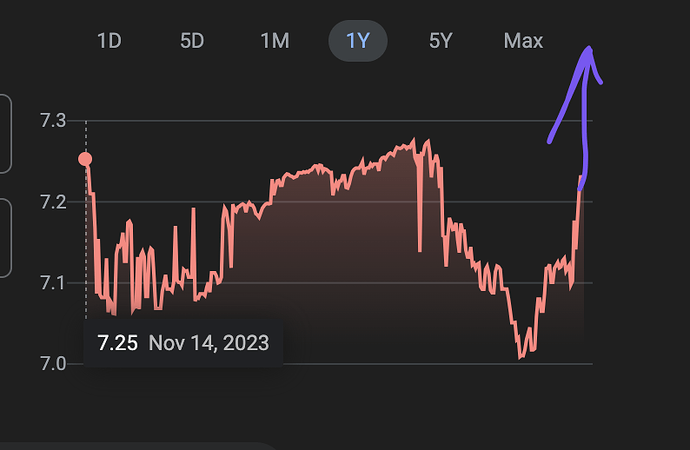The image size is (690, 450).
Task: Switch chart to 5Y view
Action: [440, 41]
